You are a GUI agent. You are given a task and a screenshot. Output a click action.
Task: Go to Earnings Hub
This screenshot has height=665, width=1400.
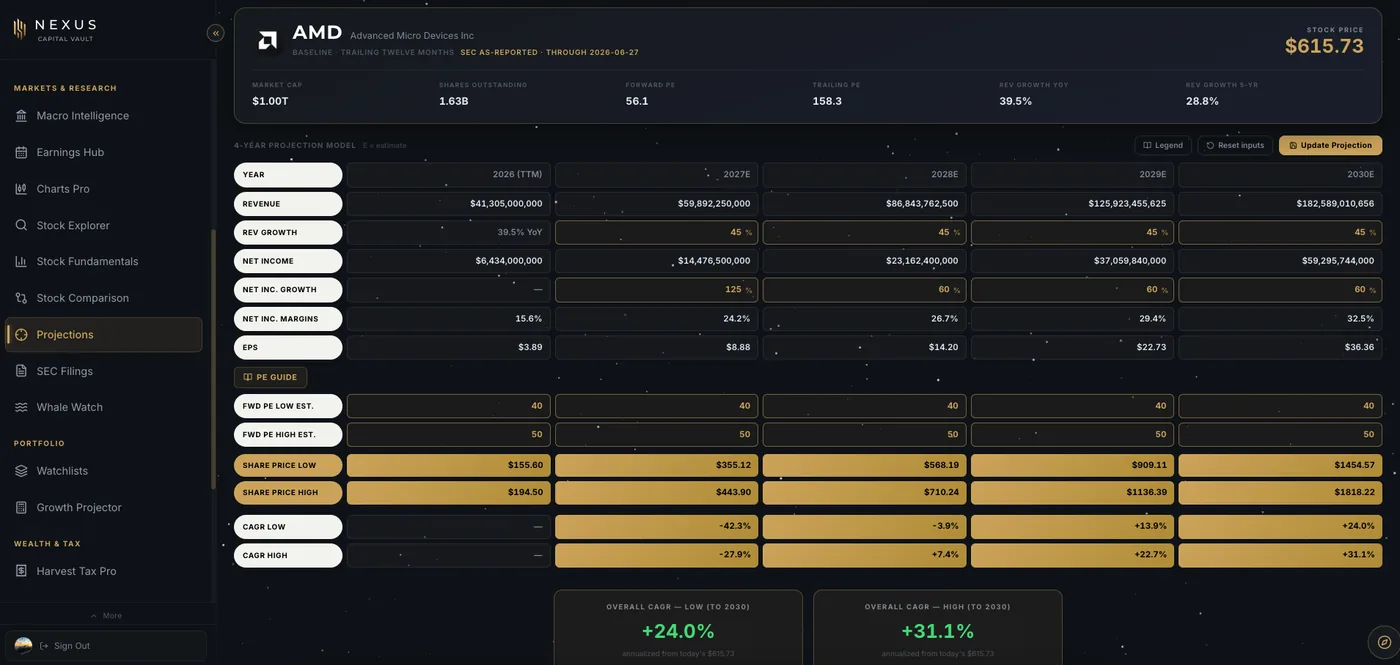[104, 152]
